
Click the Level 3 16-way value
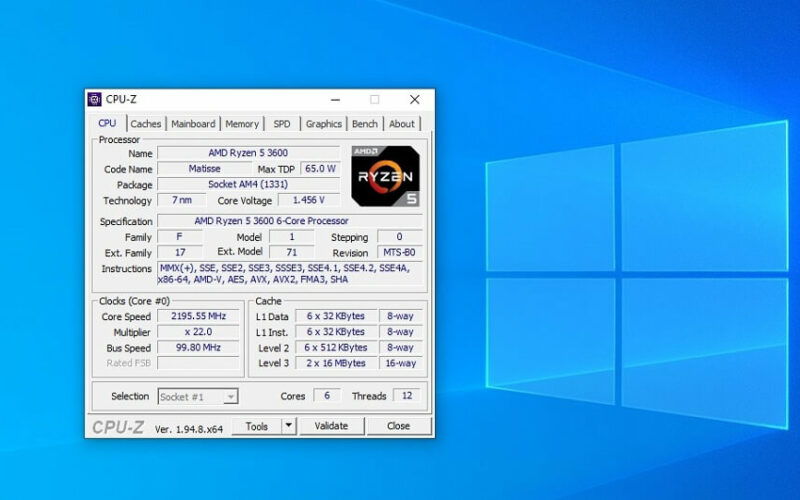[x=401, y=363]
